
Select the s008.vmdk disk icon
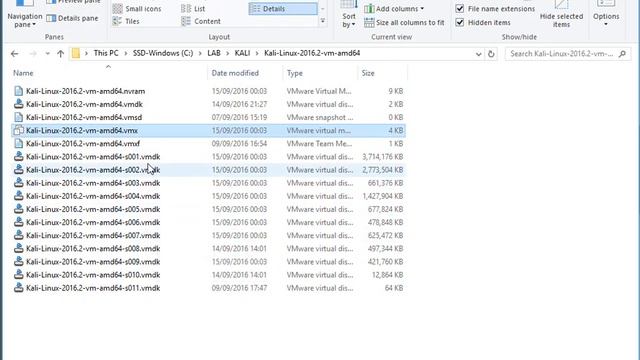click(x=18, y=249)
